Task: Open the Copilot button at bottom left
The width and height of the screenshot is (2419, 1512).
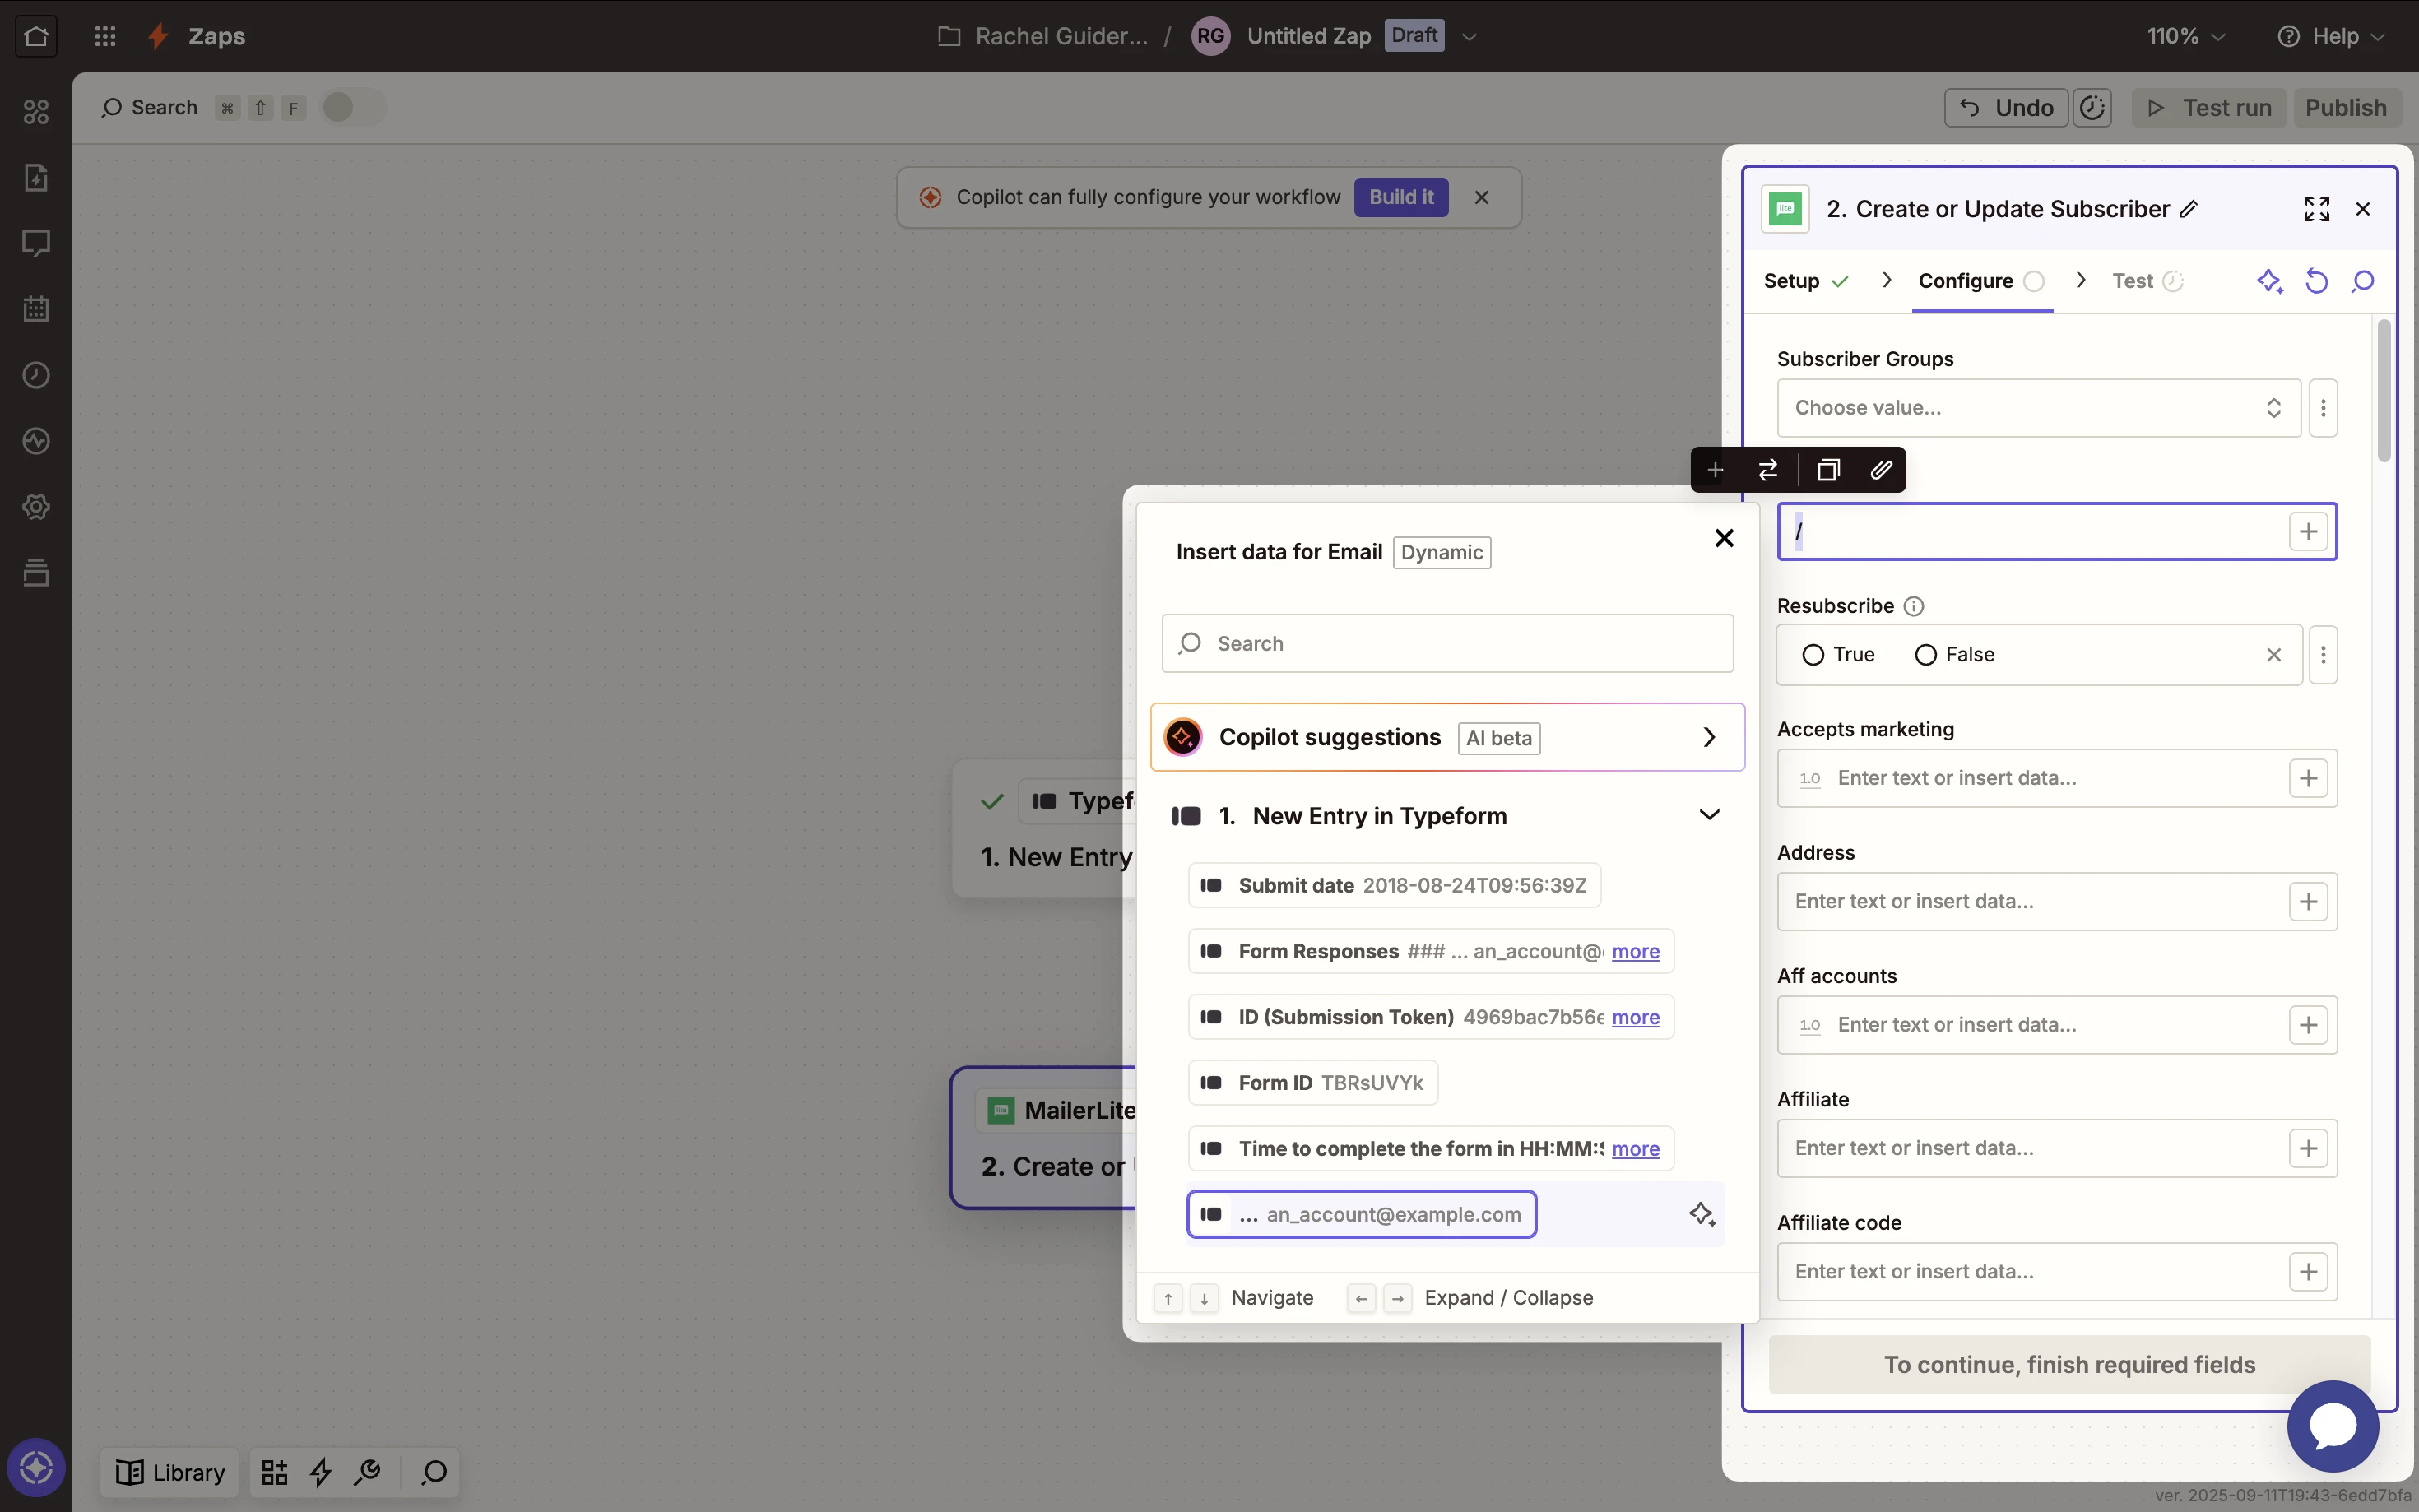Action: point(36,1468)
